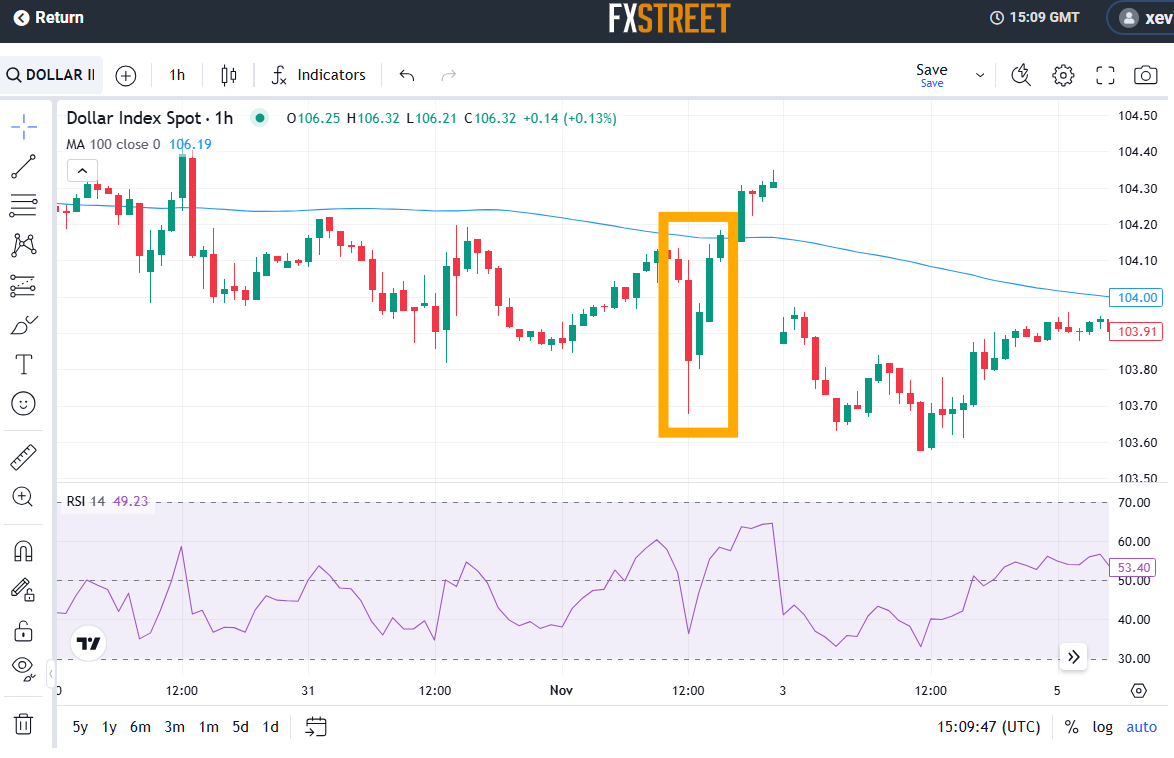Click the trash remove drawings icon

pos(24,723)
